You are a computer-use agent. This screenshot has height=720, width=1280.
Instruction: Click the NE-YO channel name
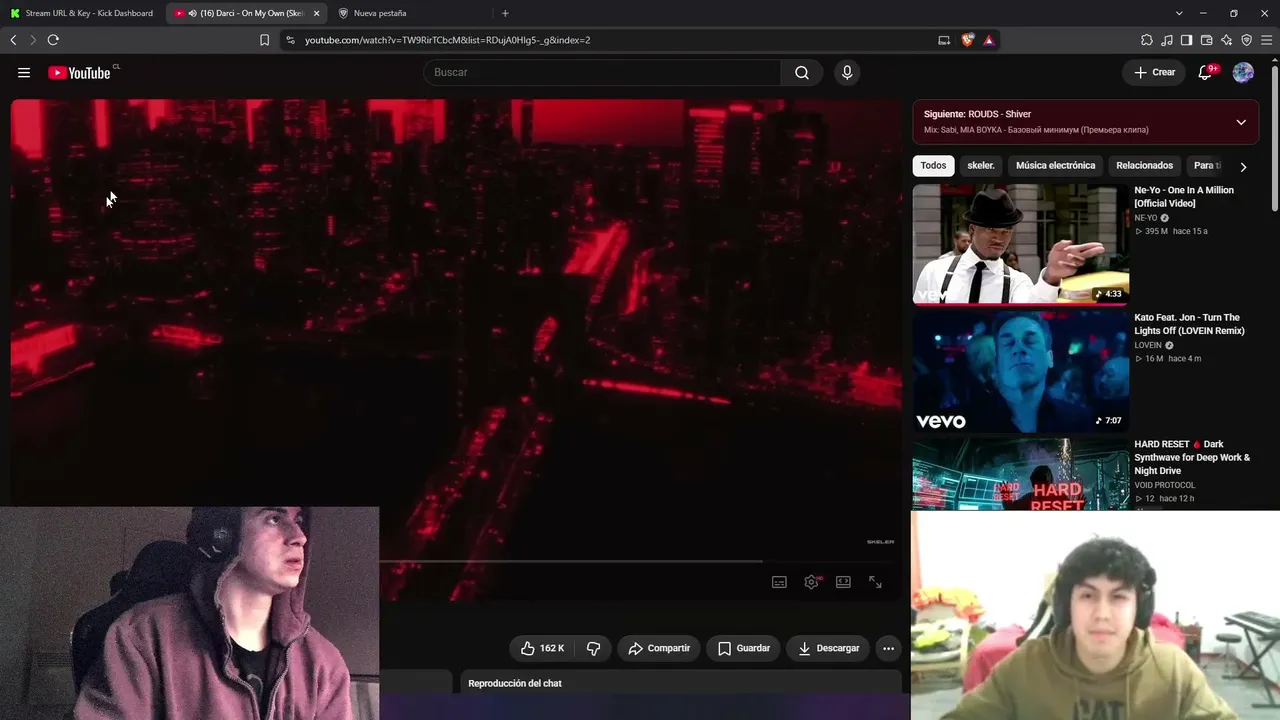(x=1146, y=218)
